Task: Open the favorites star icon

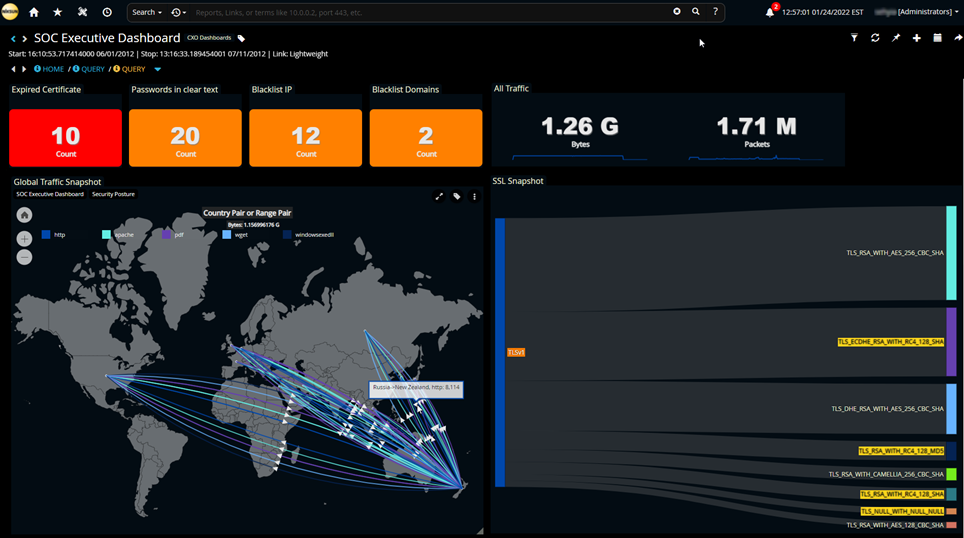Action: coord(58,12)
